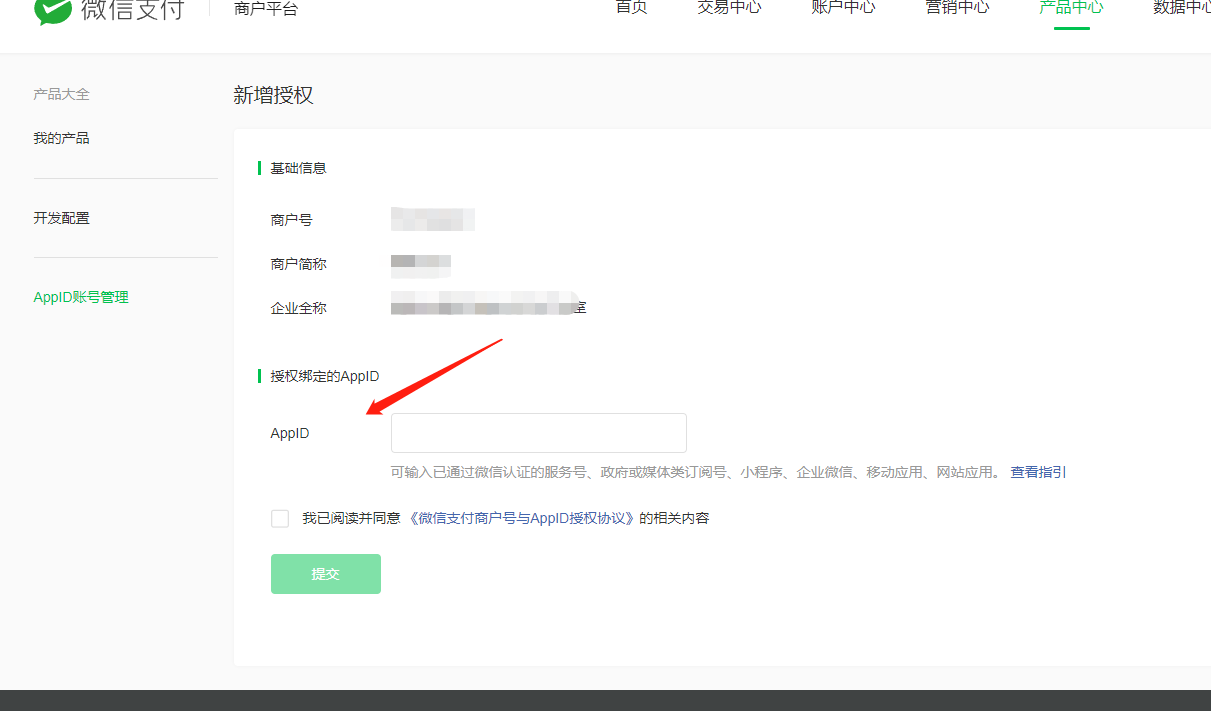1211x711 pixels.
Task: Open 我的产品 in the sidebar
Action: click(61, 138)
